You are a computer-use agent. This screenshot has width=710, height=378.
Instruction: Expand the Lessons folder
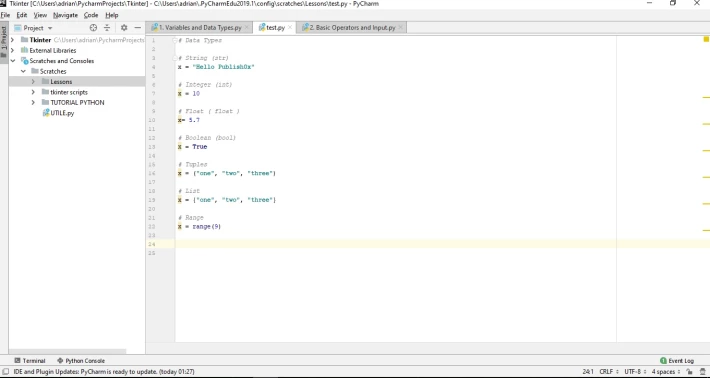point(33,81)
